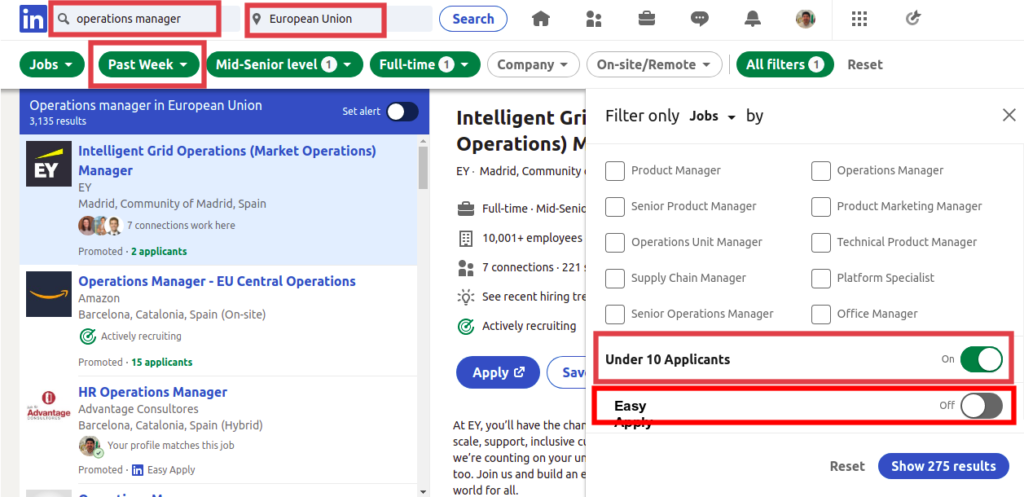Viewport: 1024px width, 497px height.
Task: Check the Platform Specialist checkbox
Action: tap(820, 278)
